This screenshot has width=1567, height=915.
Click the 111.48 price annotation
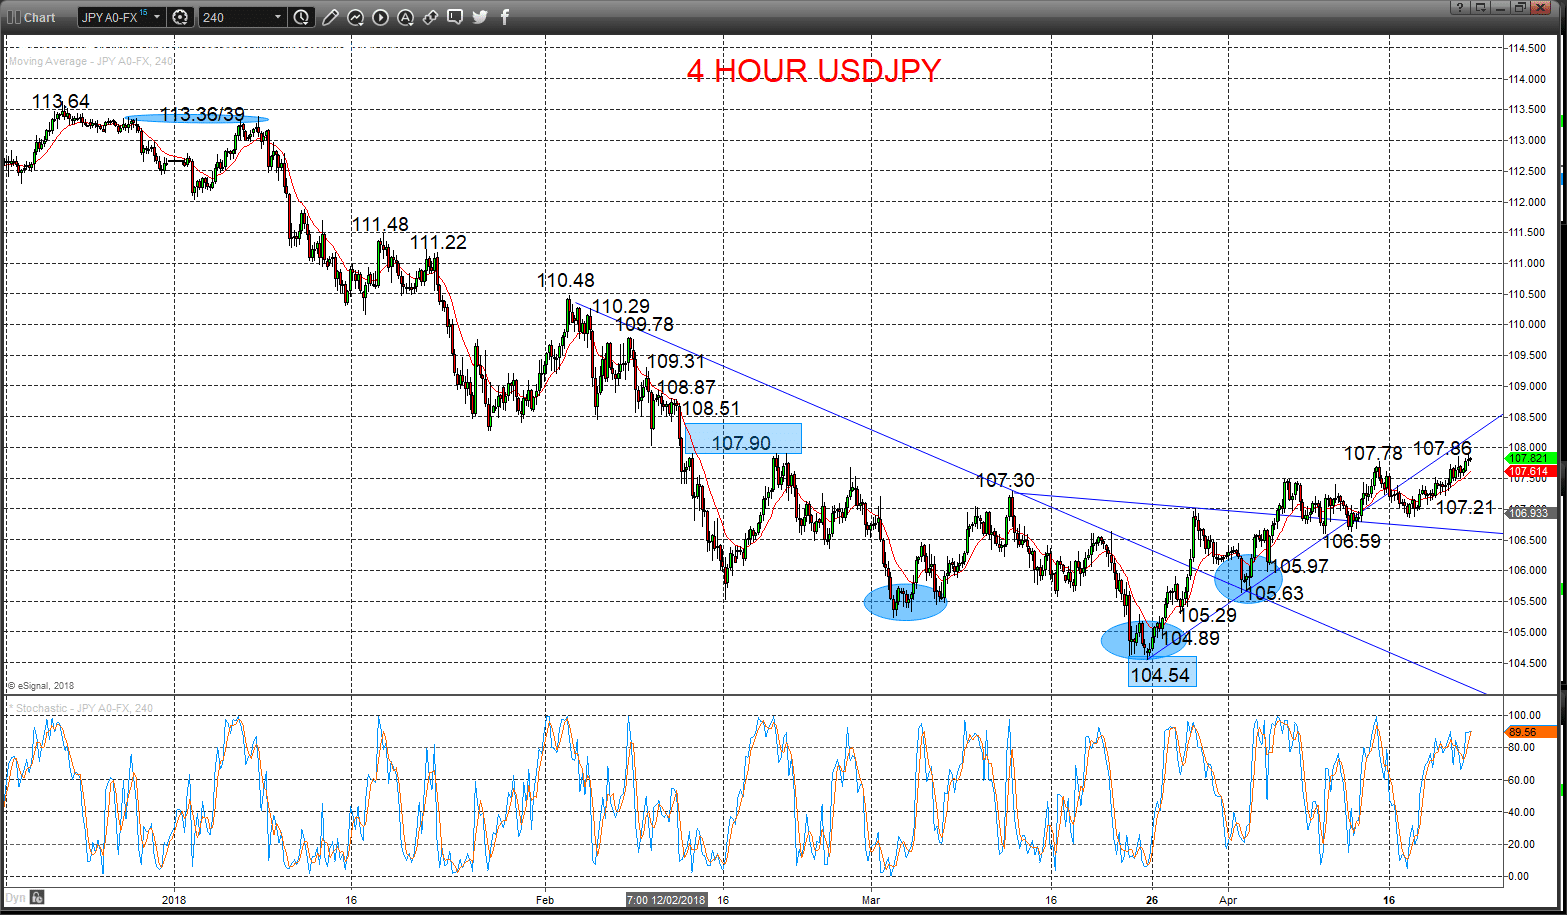[380, 225]
